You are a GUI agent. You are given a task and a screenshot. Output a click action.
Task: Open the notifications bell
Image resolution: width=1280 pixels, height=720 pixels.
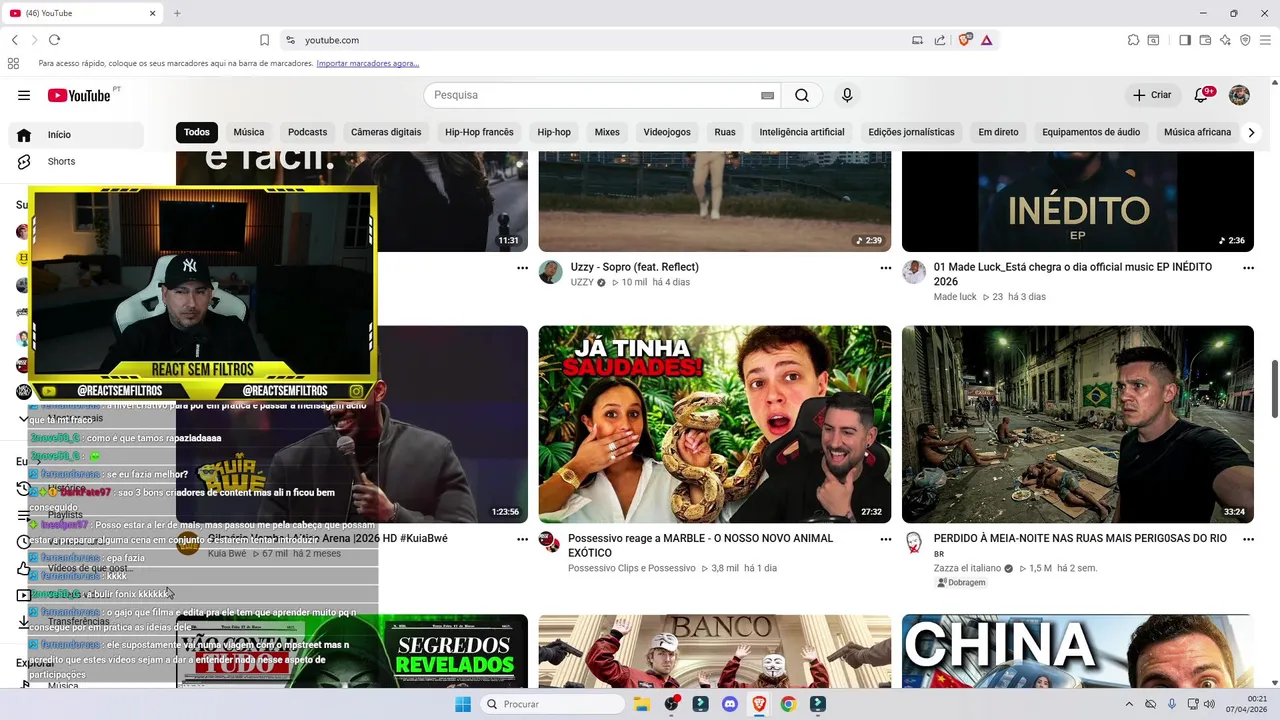(x=1202, y=95)
